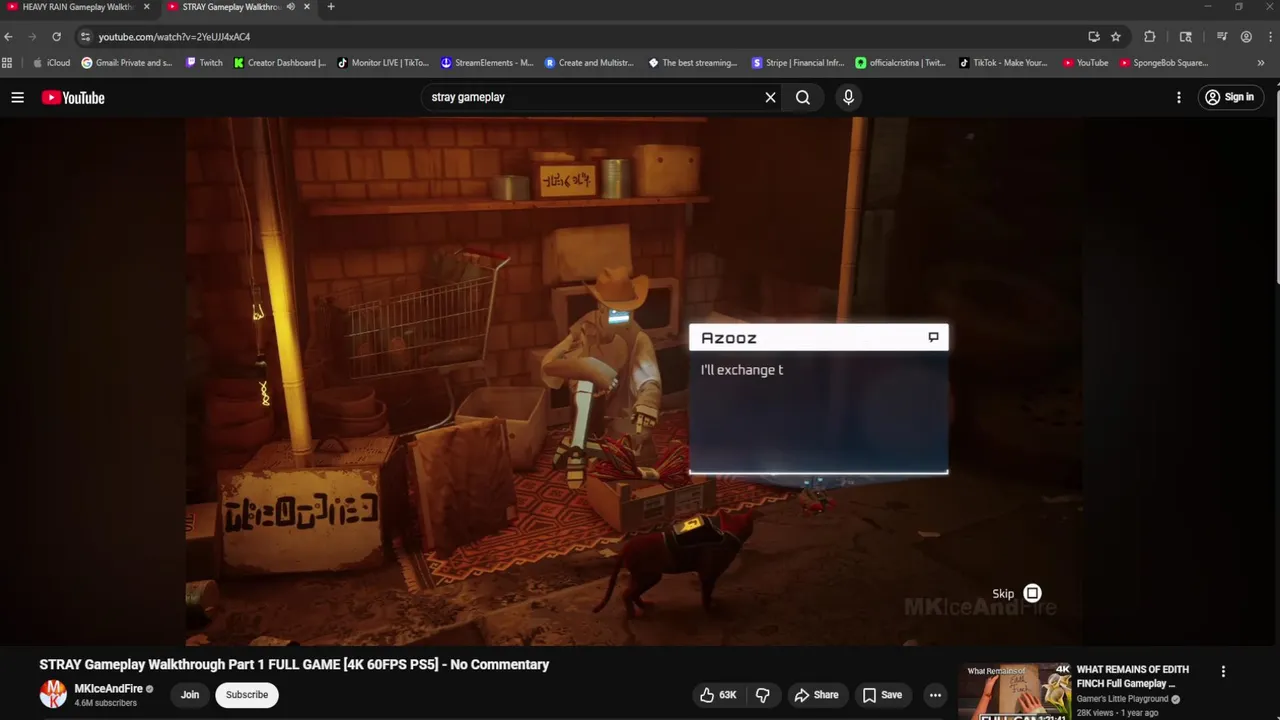Reload the current page
This screenshot has width=1280, height=720.
(x=56, y=37)
